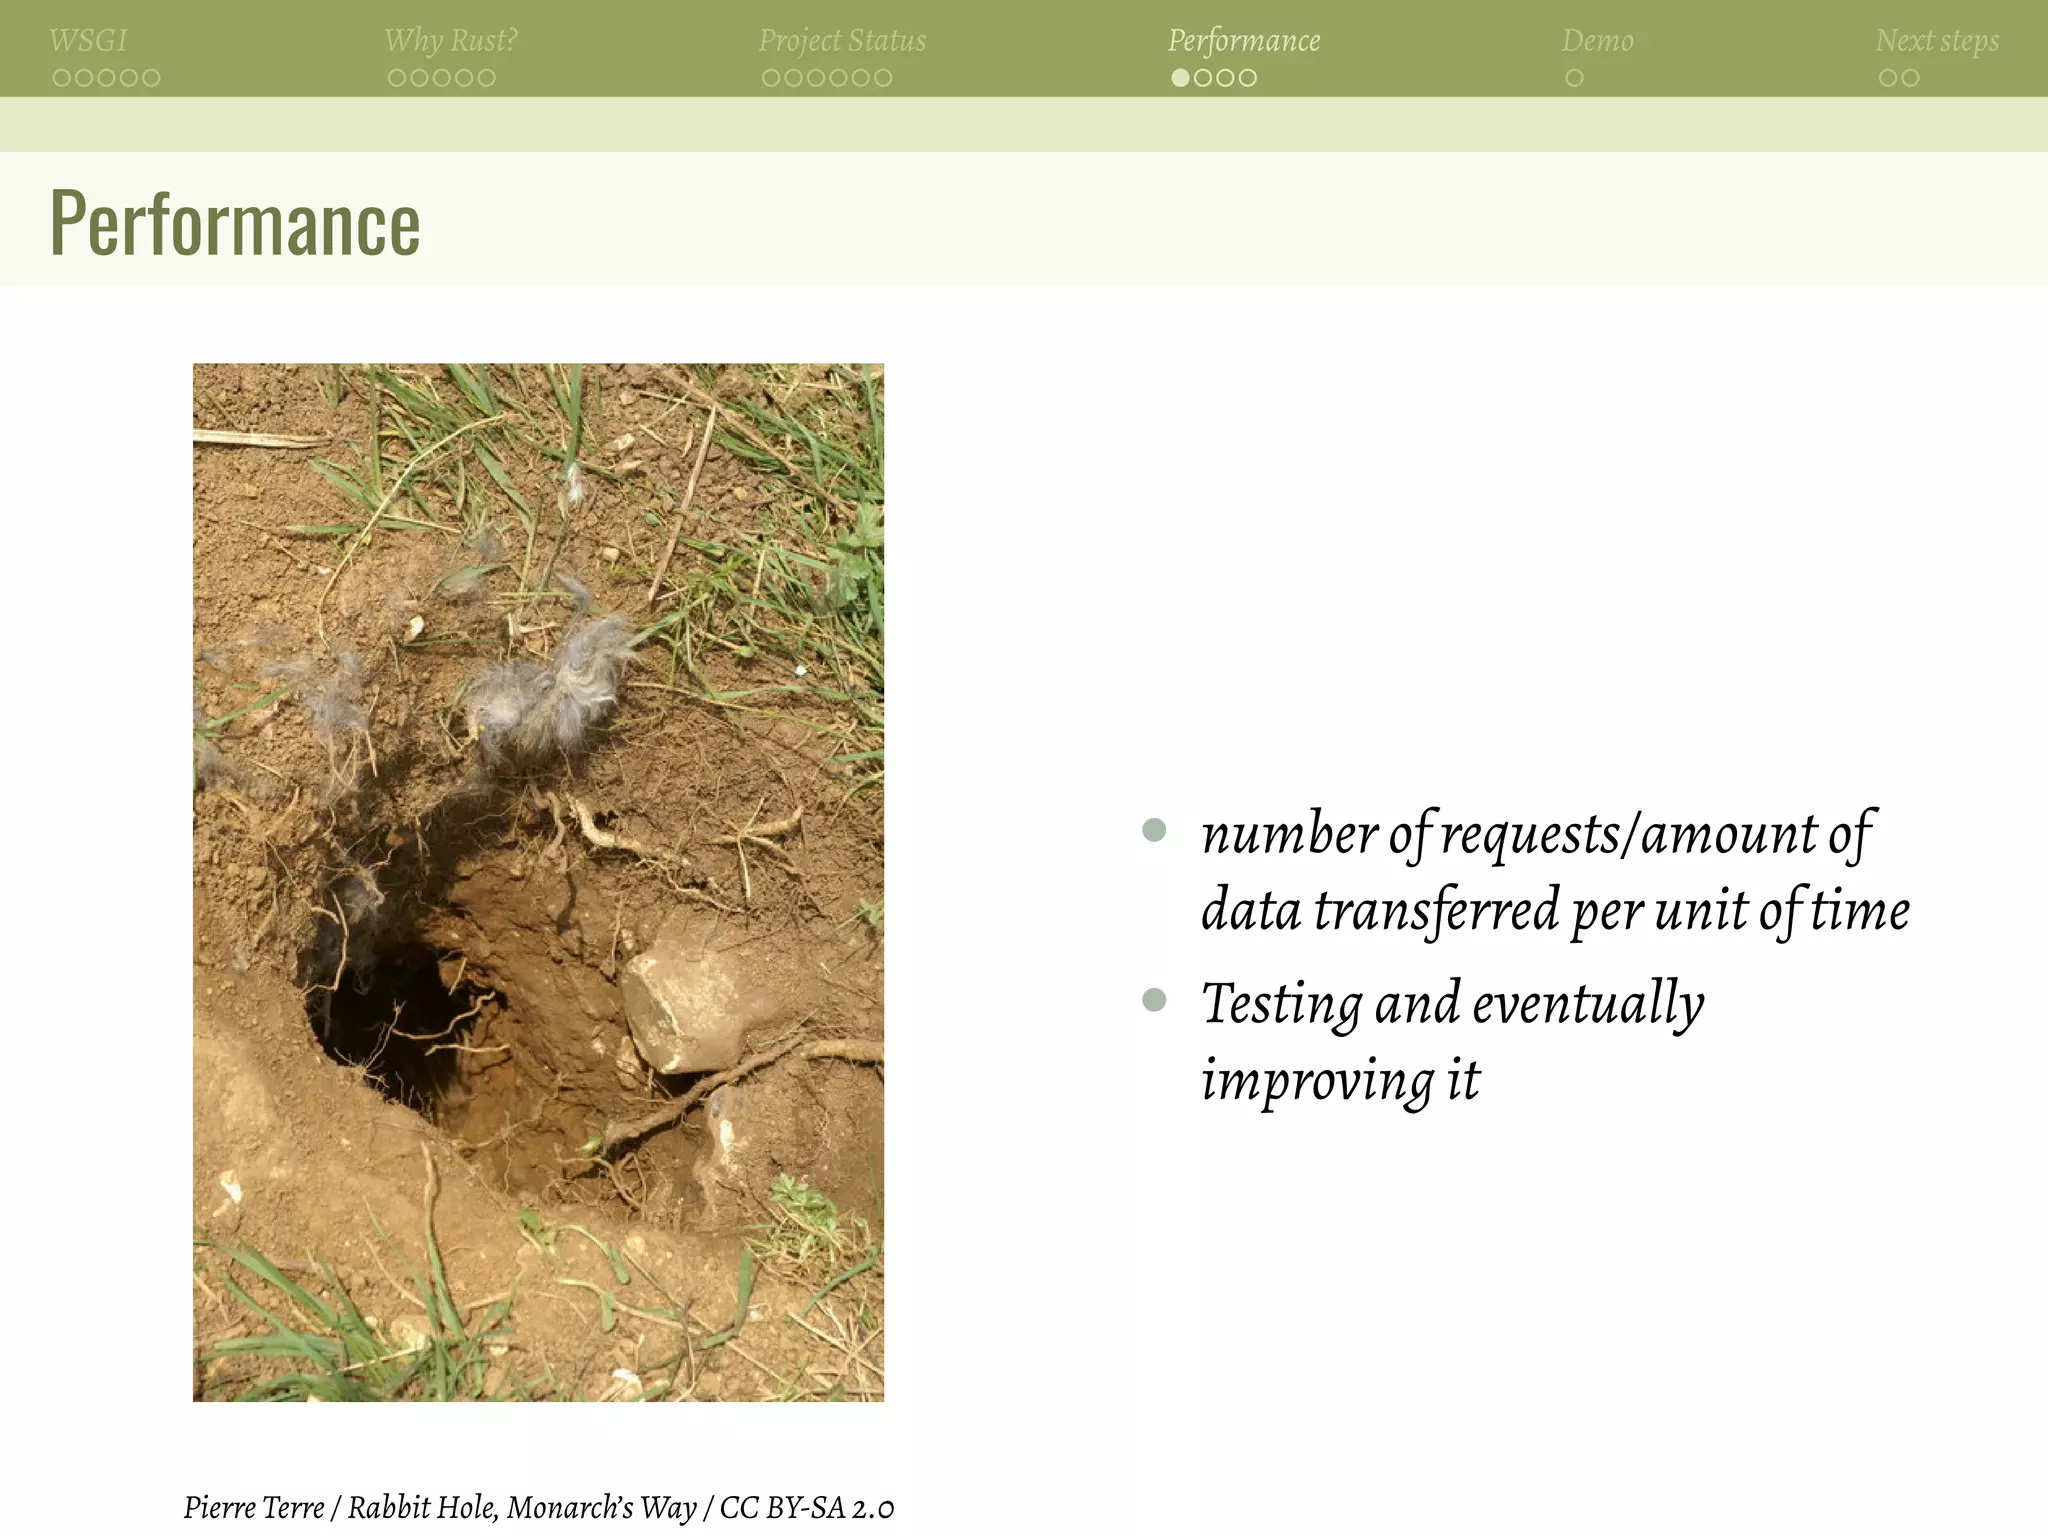This screenshot has width=2048, height=1536.
Task: Open the WSGI section link
Action: coord(88,40)
